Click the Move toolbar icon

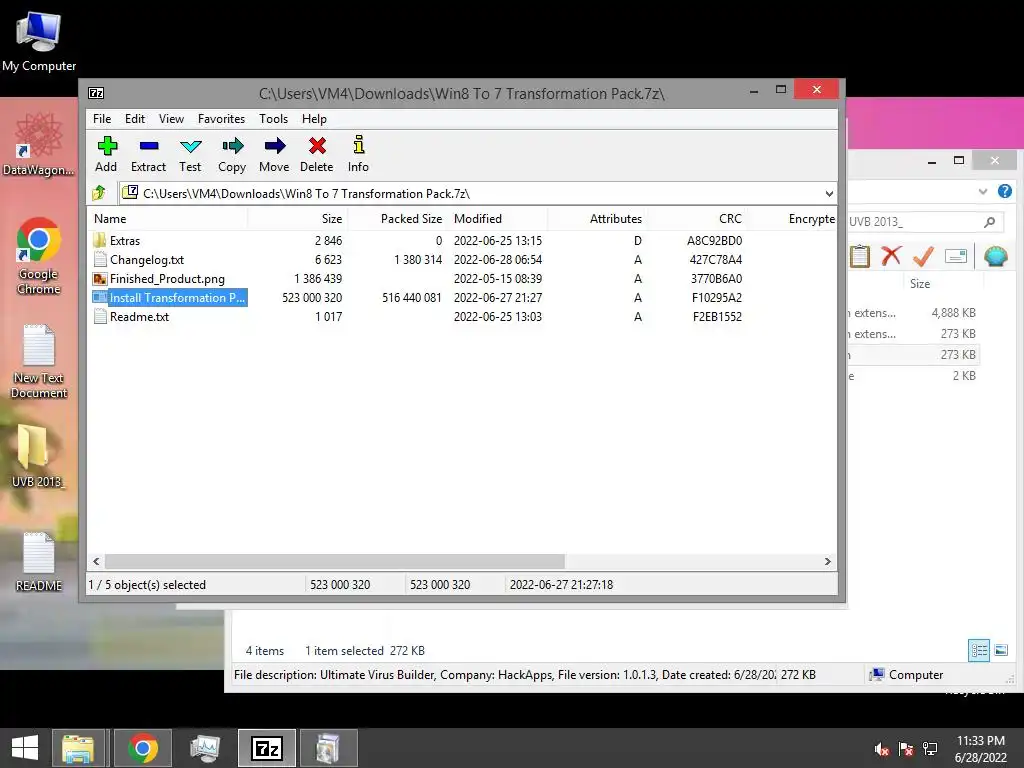pyautogui.click(x=274, y=154)
